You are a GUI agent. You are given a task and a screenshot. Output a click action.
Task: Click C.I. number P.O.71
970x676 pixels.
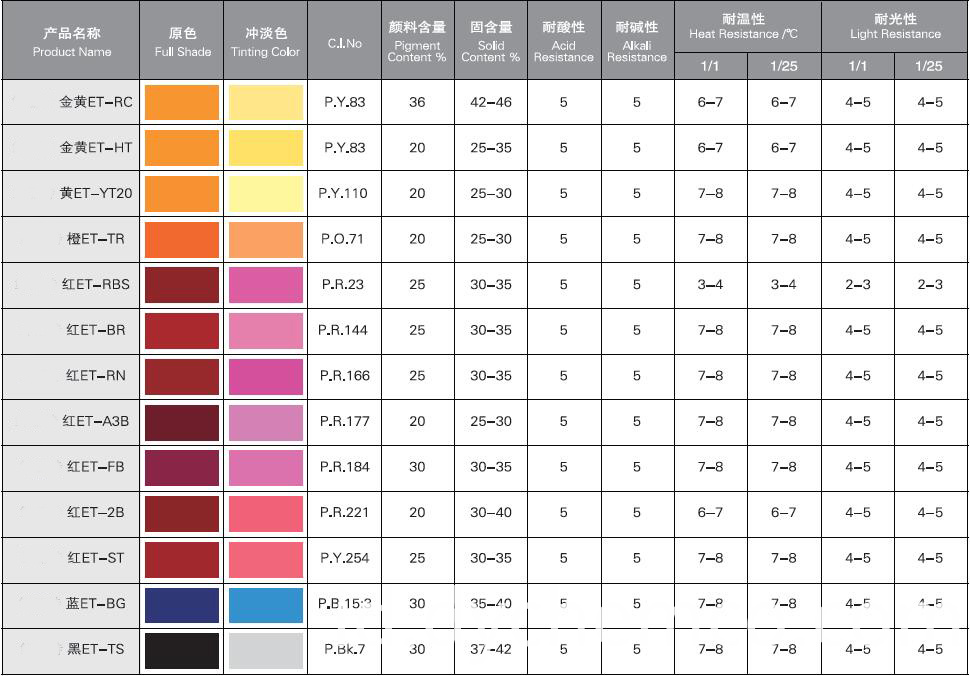coord(342,239)
